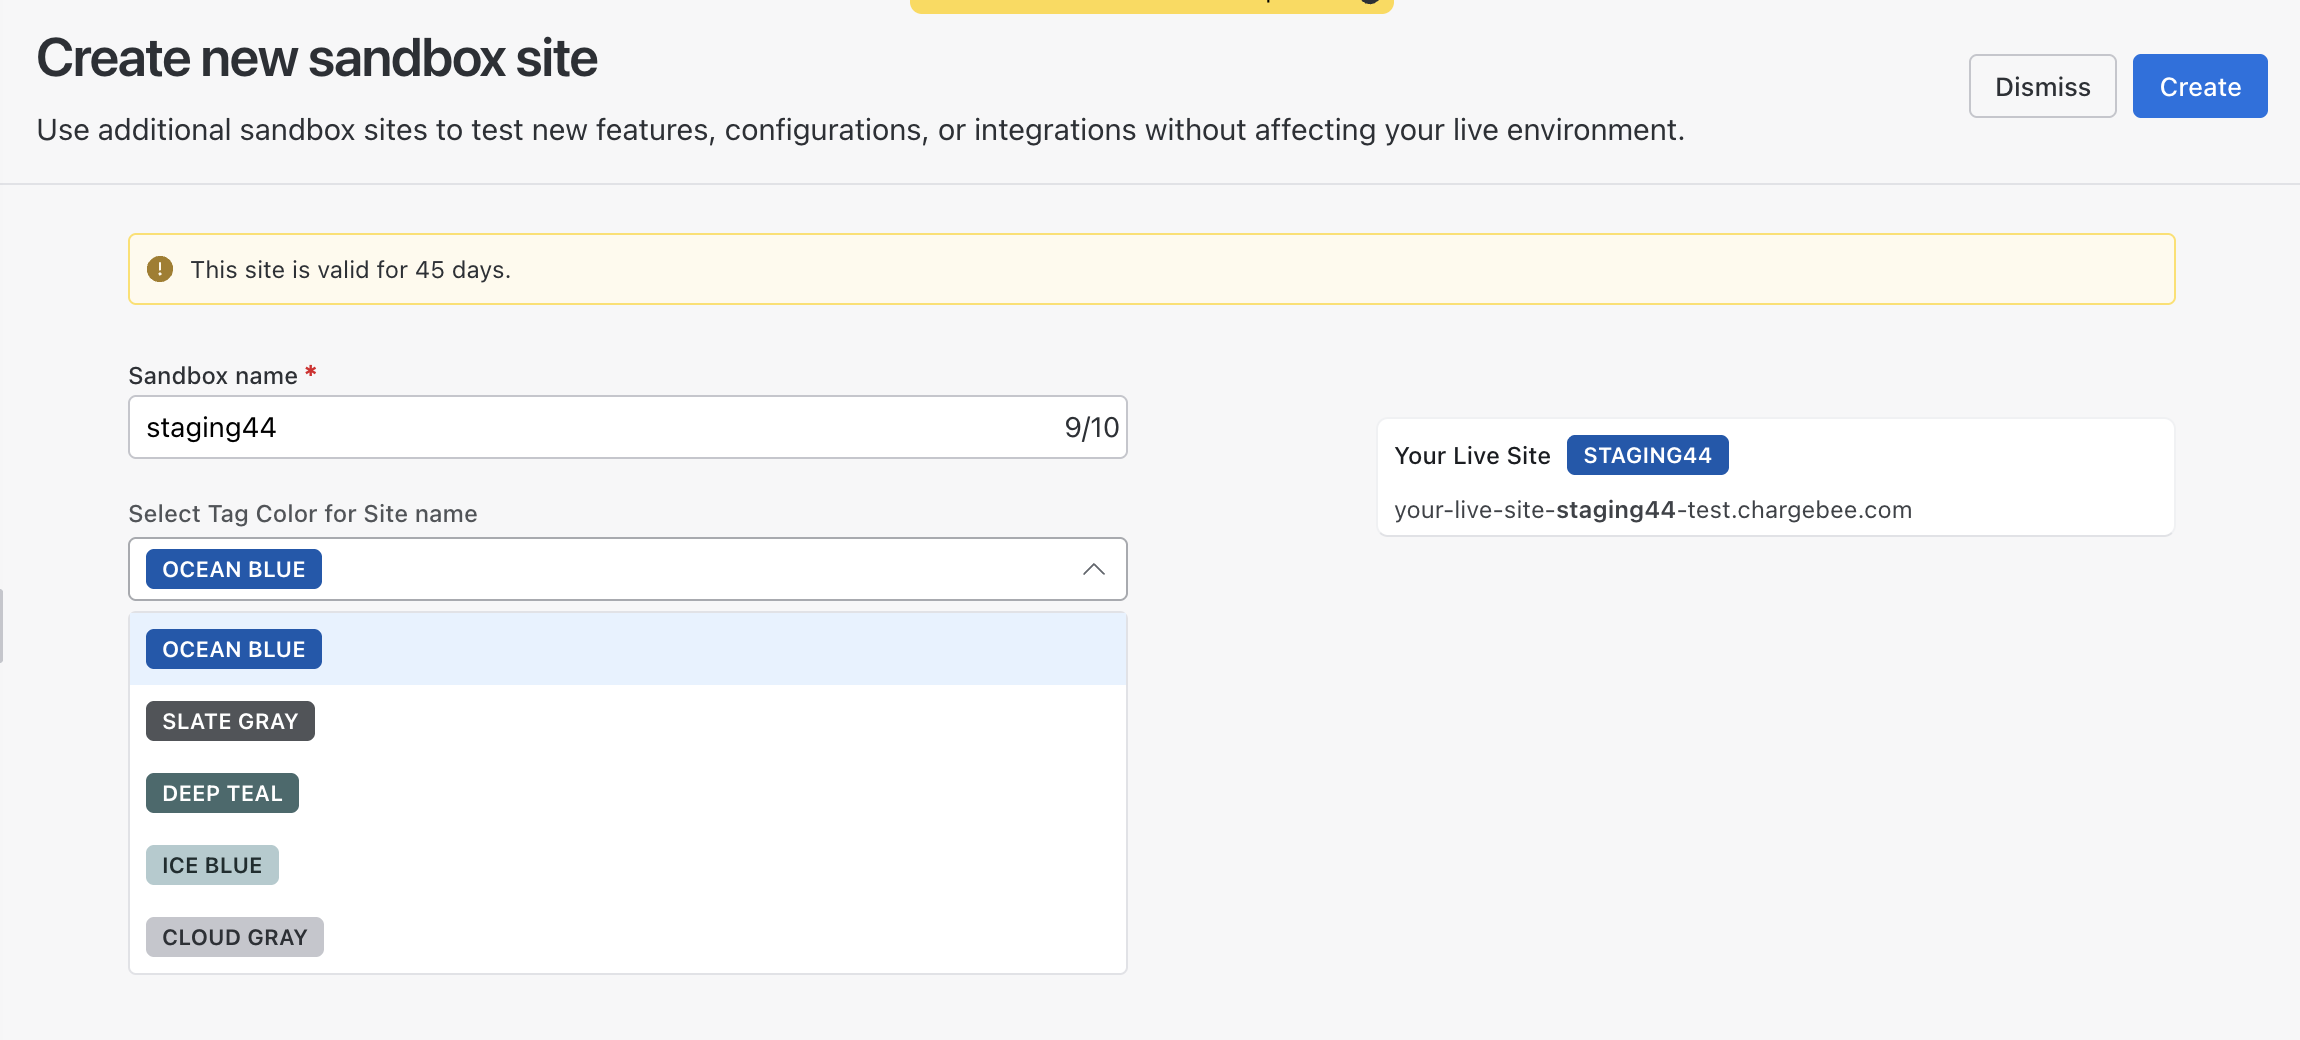Click the 'Select Tag Color for Site name' label

point(302,514)
